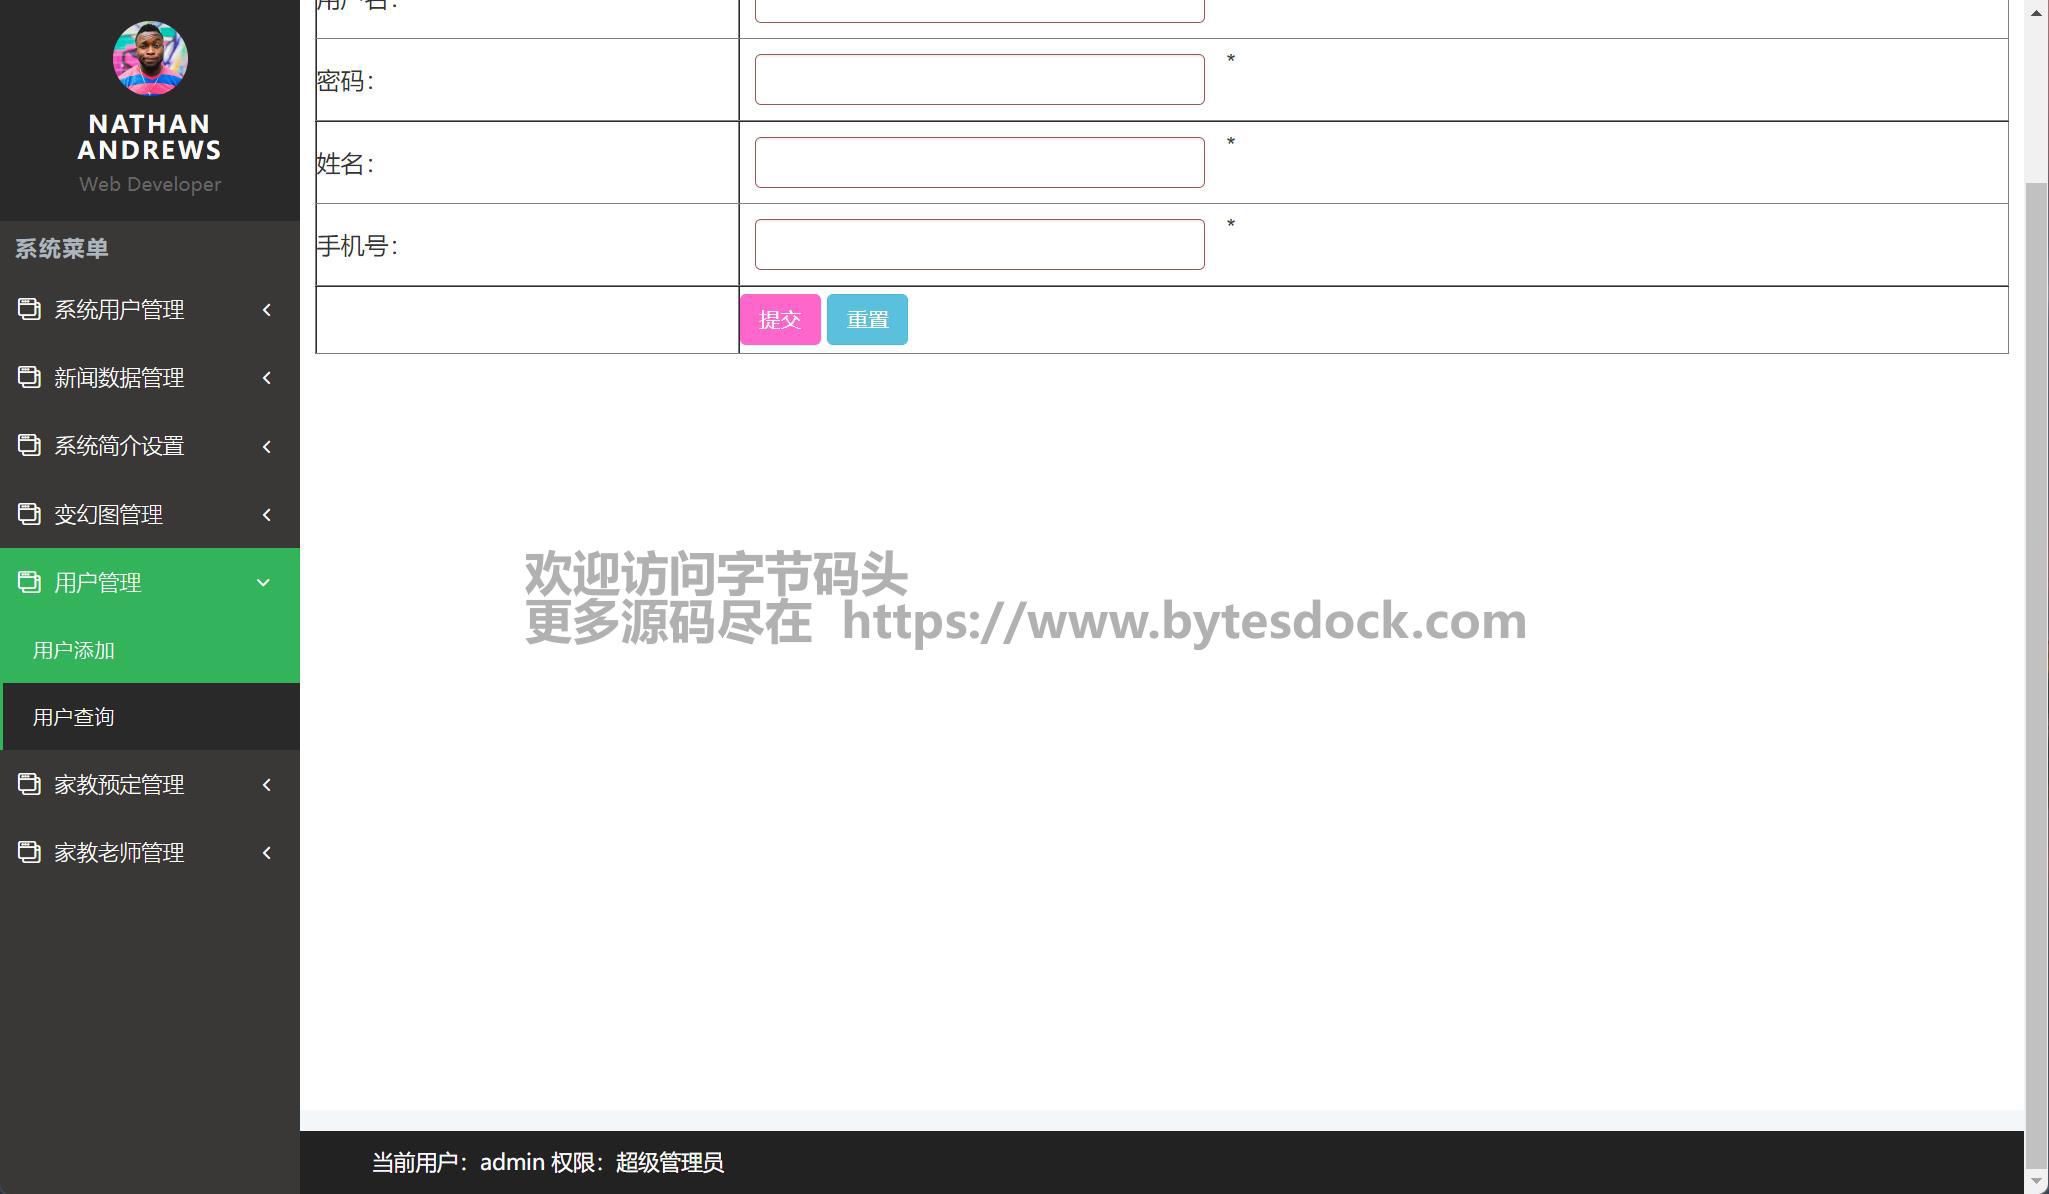Screen dimensions: 2049x1194
Task: Click the scrollbar down arrow
Action: (2036, 1181)
